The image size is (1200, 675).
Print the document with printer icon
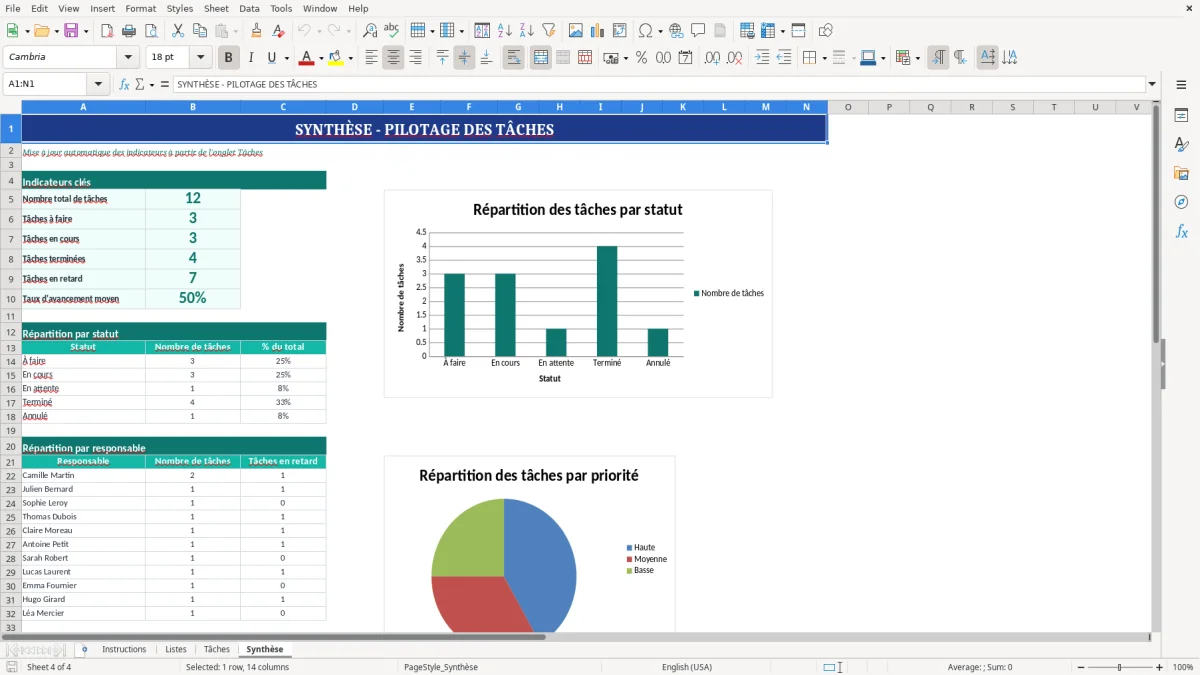click(129, 31)
